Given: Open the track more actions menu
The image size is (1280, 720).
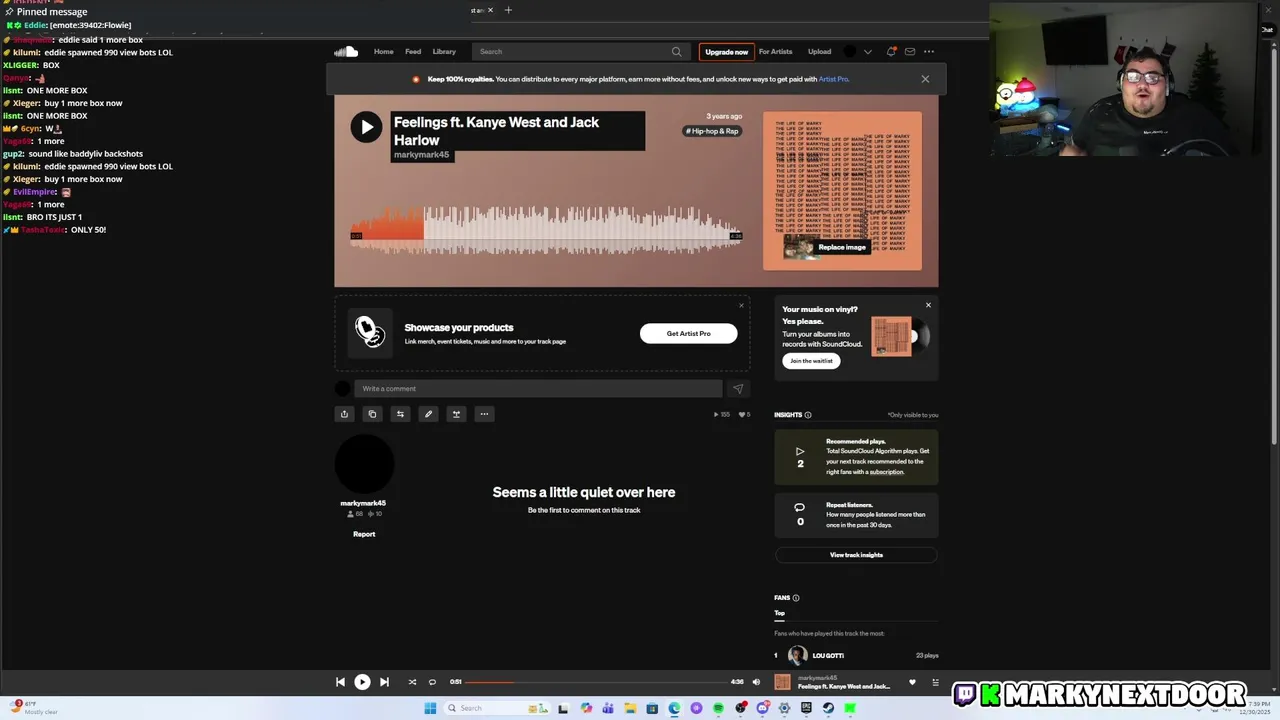Looking at the screenshot, I should 484,414.
